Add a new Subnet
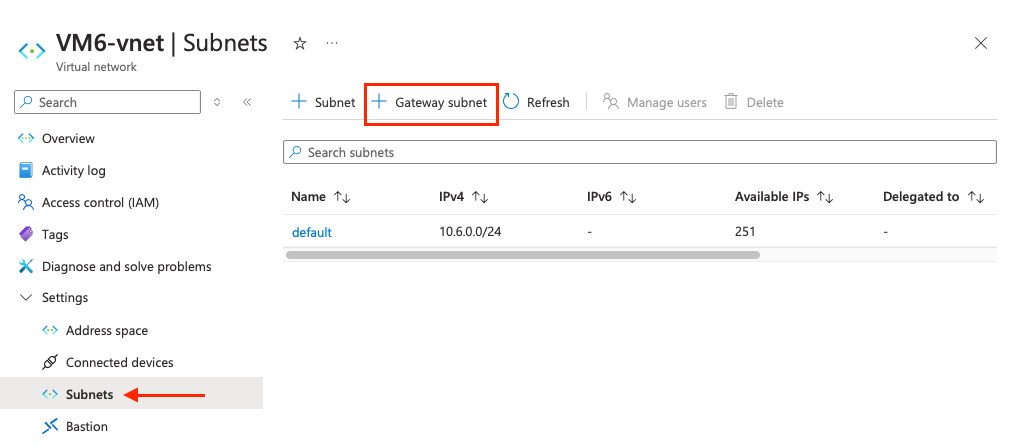 pos(323,102)
